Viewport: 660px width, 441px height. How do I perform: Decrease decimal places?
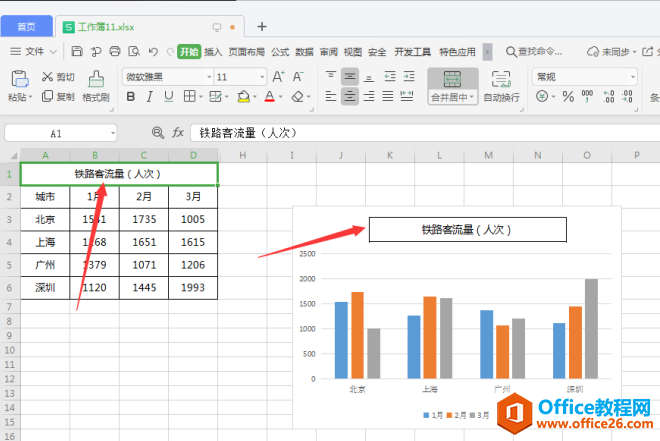627,97
